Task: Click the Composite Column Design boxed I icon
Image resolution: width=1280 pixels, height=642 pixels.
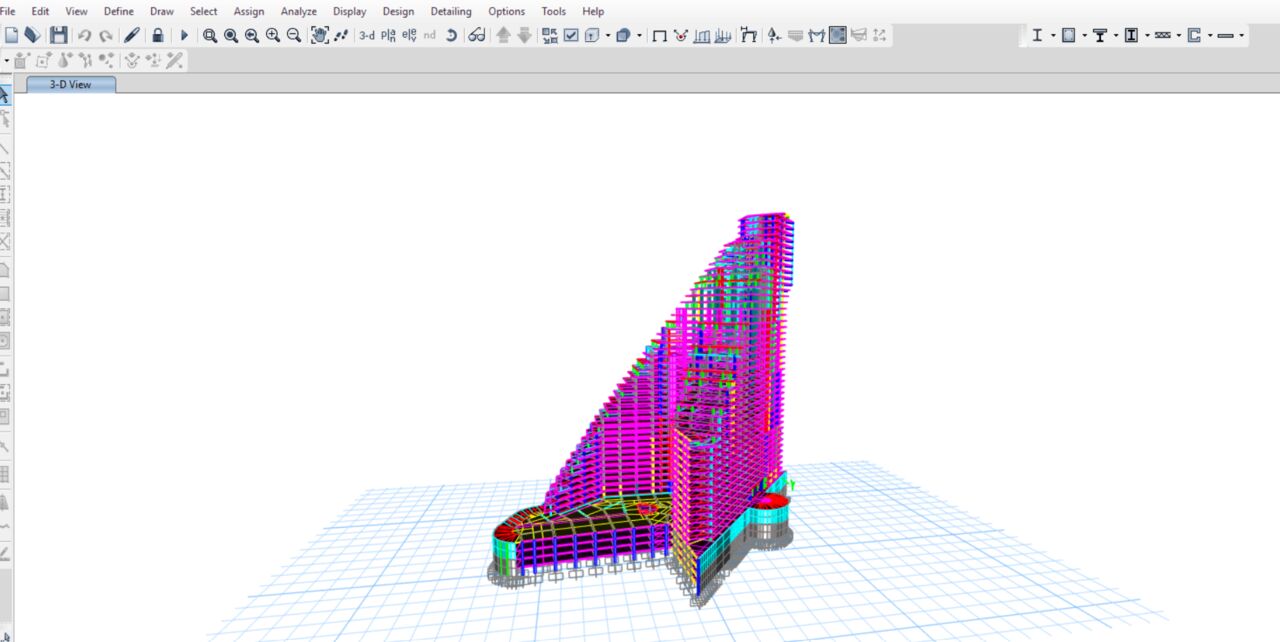Action: pyautogui.click(x=1131, y=35)
